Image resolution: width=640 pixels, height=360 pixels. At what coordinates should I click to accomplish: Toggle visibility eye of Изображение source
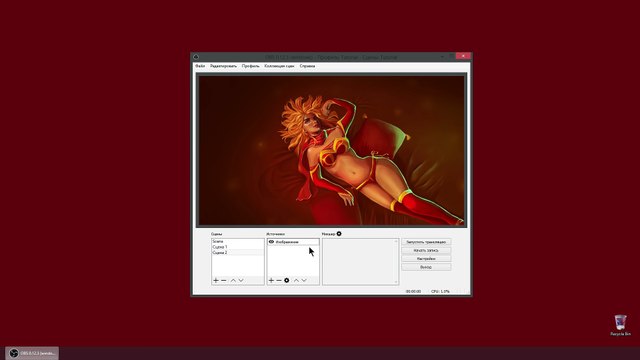pyautogui.click(x=271, y=242)
